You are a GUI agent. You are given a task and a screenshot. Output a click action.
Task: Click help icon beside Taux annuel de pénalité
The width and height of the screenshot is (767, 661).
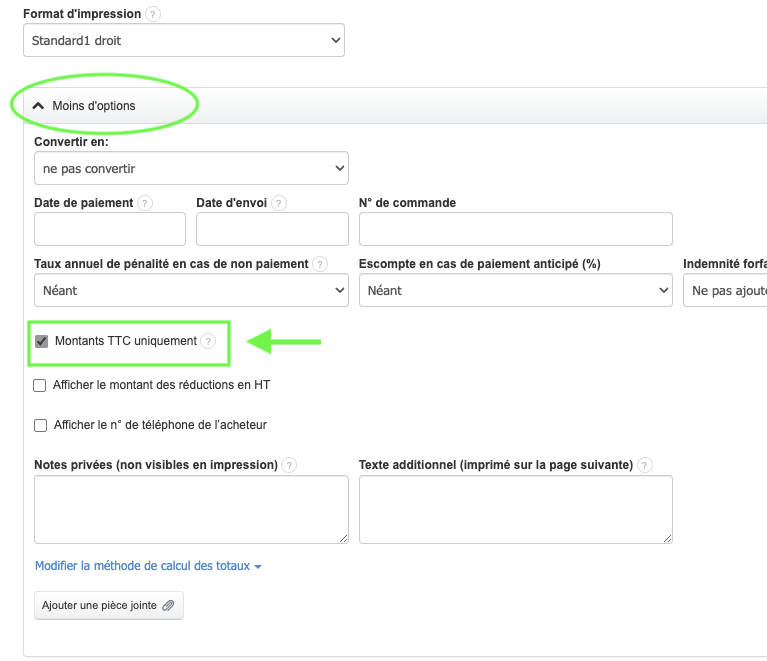[320, 264]
